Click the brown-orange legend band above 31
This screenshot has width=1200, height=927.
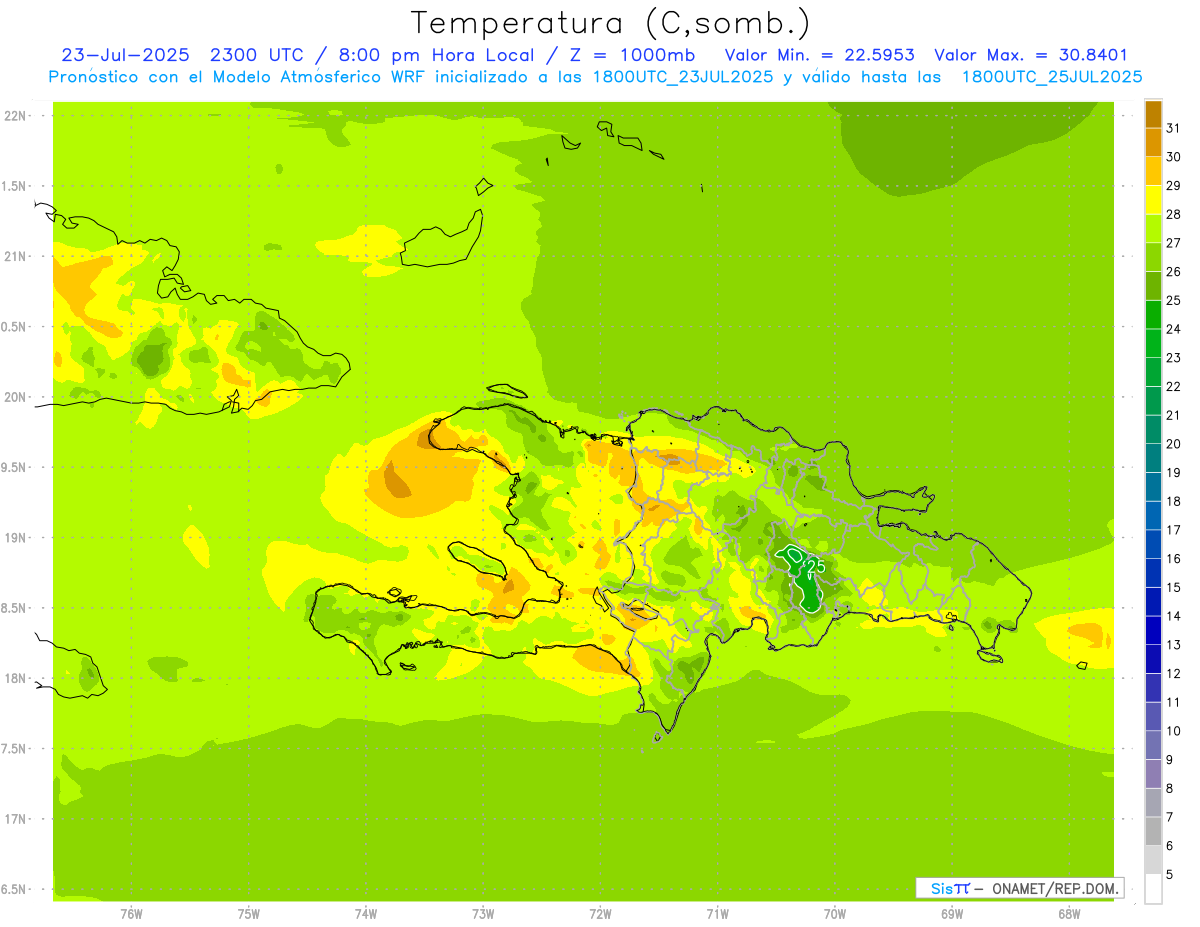click(x=1153, y=114)
